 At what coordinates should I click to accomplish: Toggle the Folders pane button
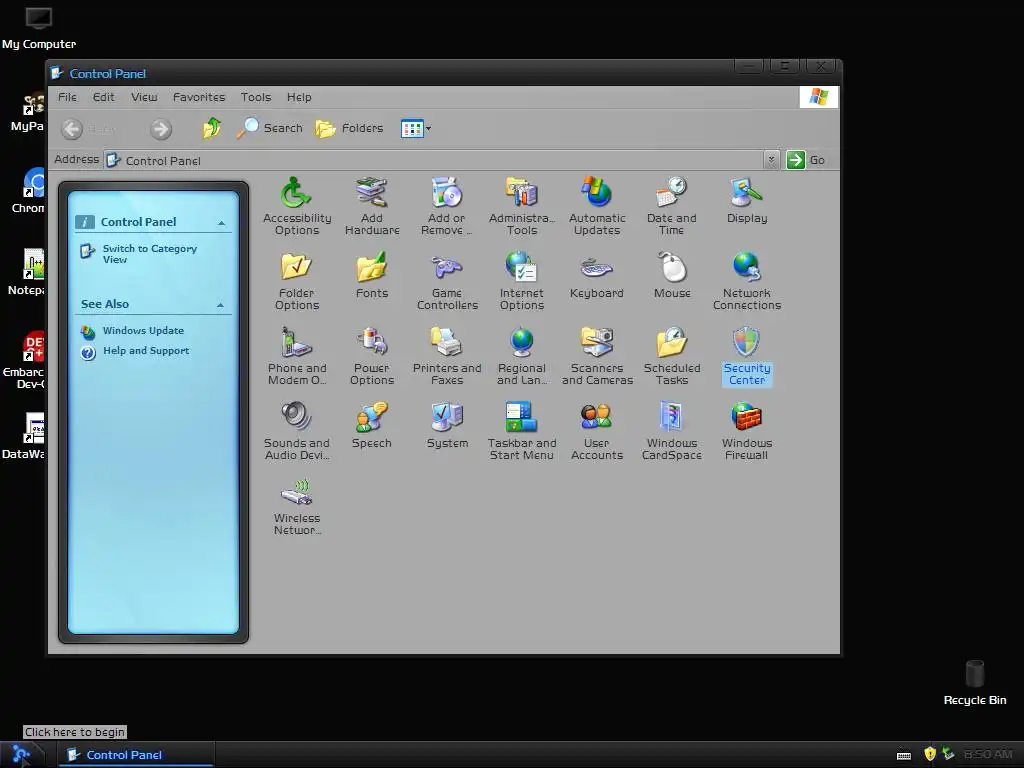[x=349, y=129]
